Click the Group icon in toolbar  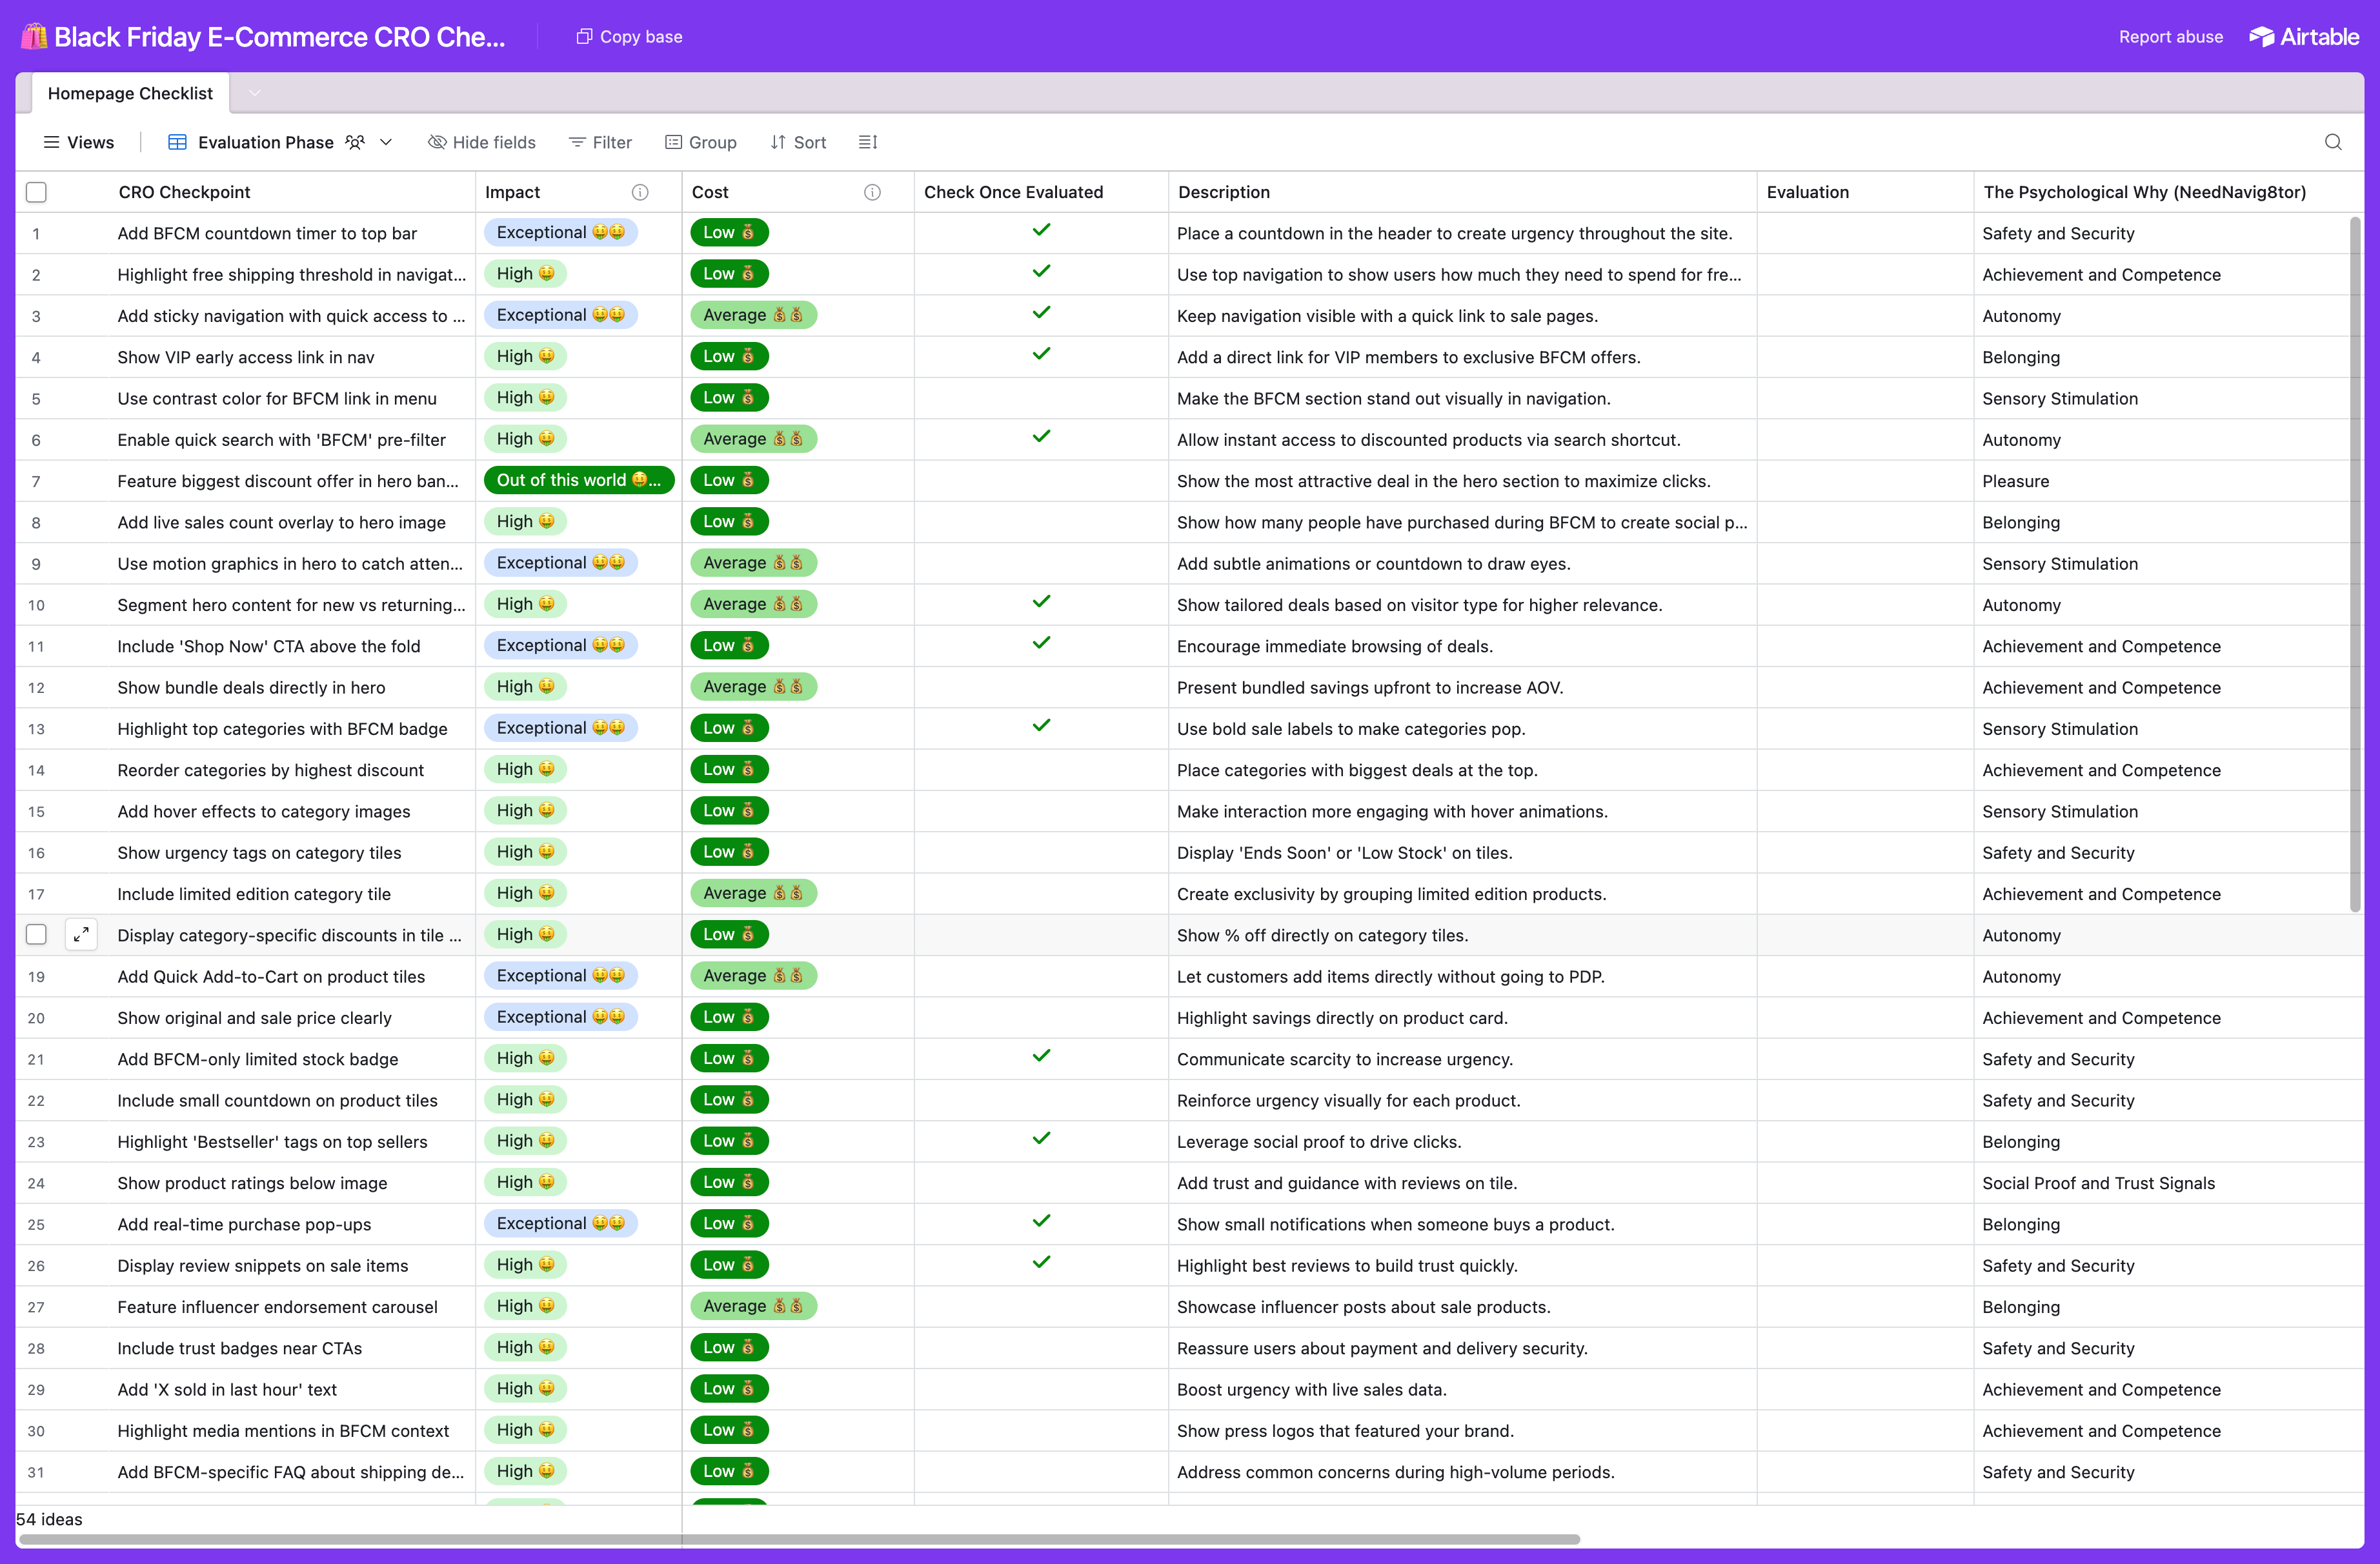[673, 142]
